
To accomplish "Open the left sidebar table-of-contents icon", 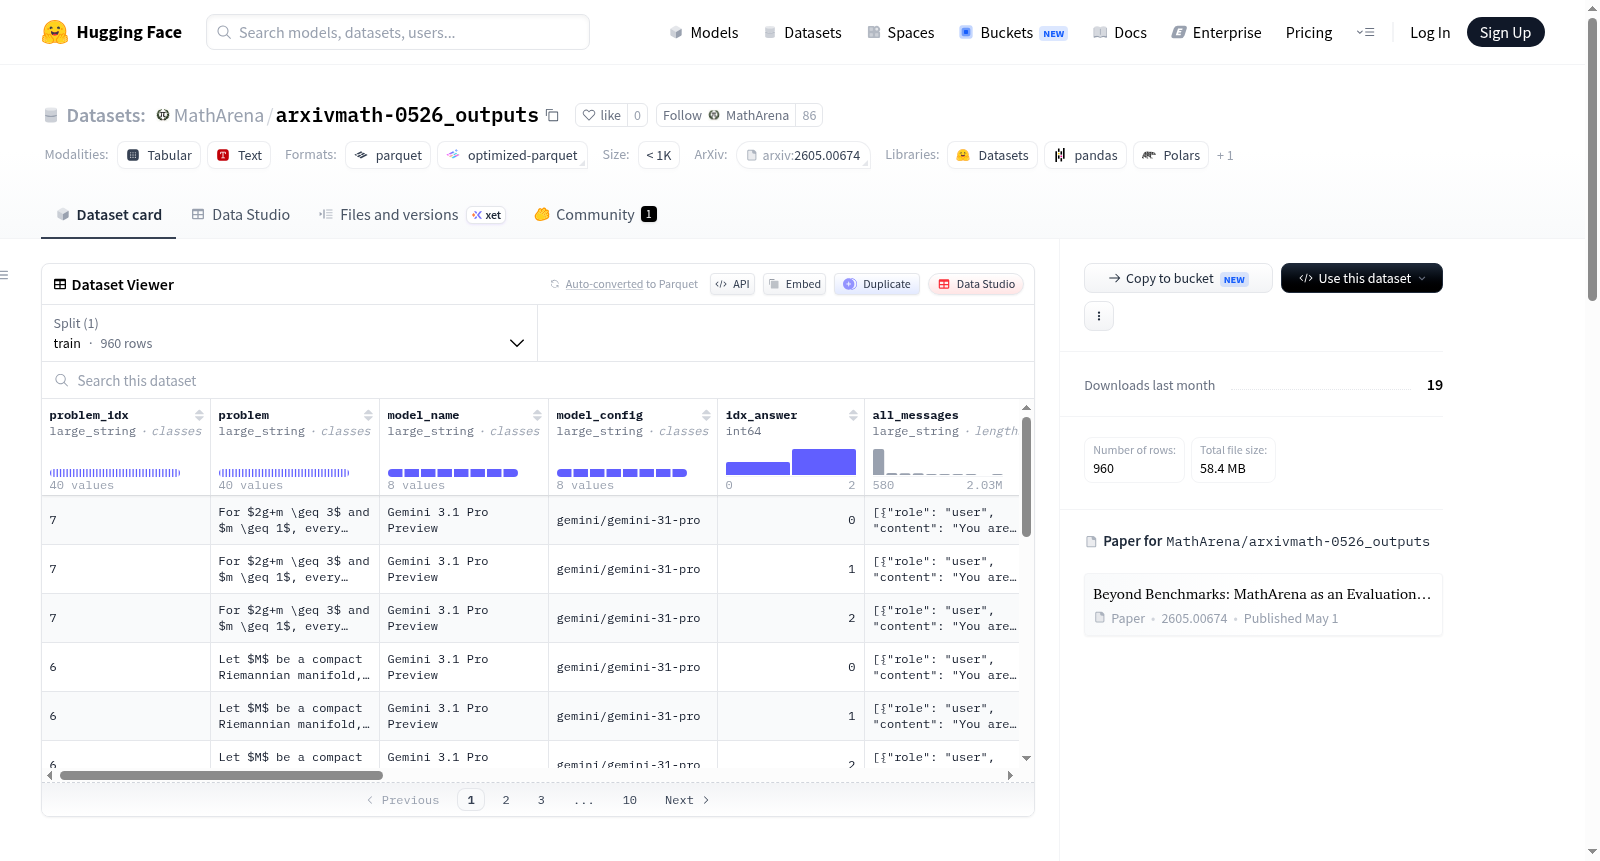I will point(4,275).
